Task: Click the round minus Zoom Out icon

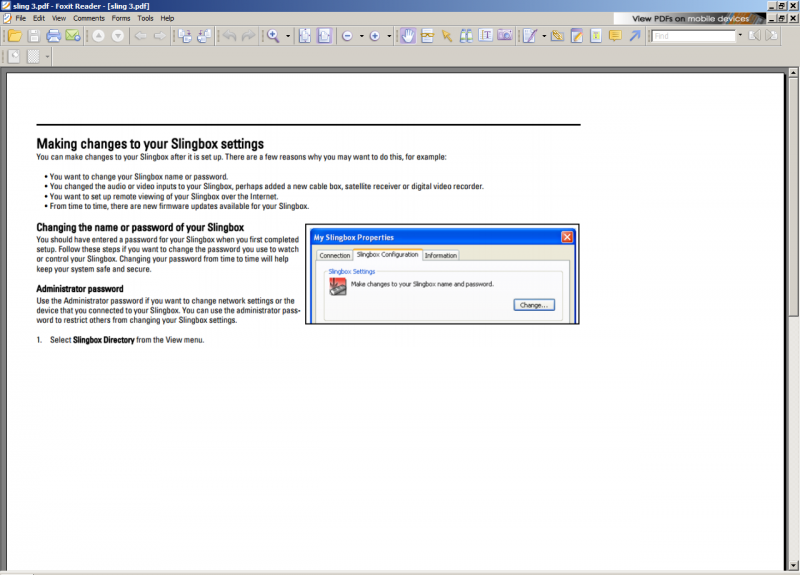Action: coord(347,36)
